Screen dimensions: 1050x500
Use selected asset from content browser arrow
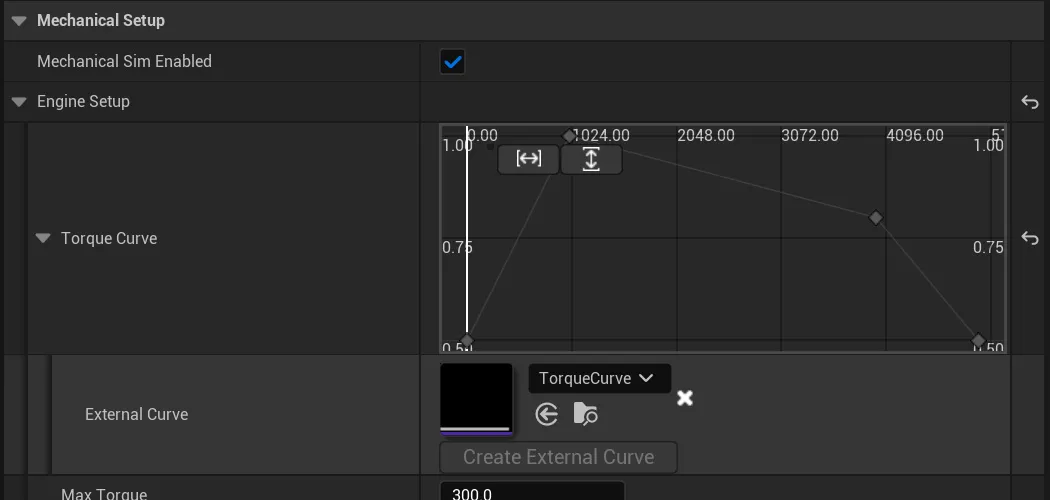click(546, 414)
